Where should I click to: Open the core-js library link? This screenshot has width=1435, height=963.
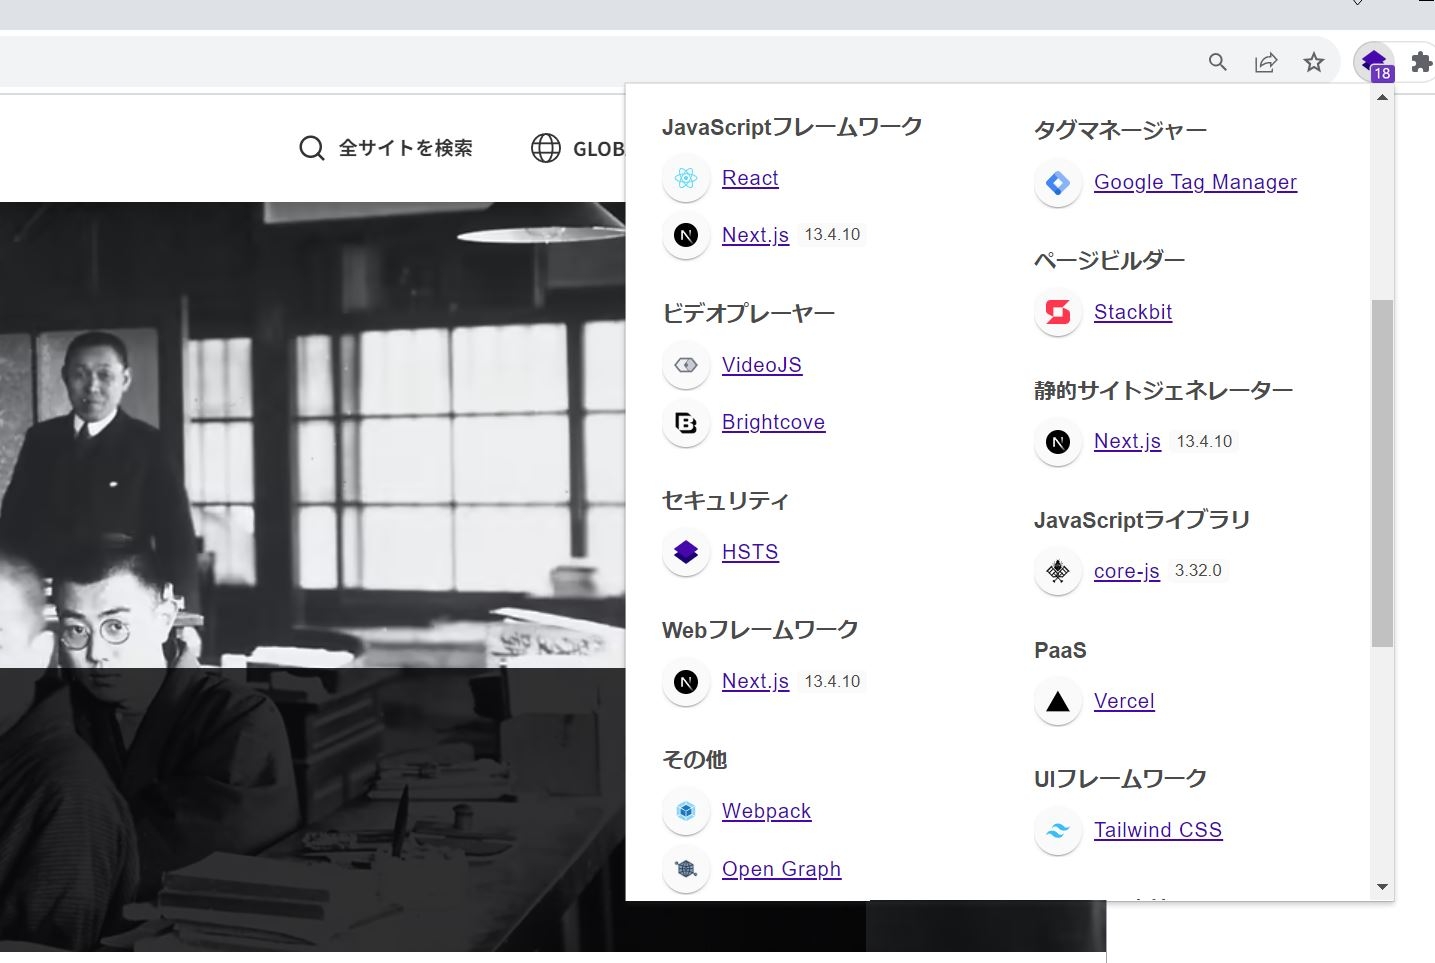point(1126,571)
